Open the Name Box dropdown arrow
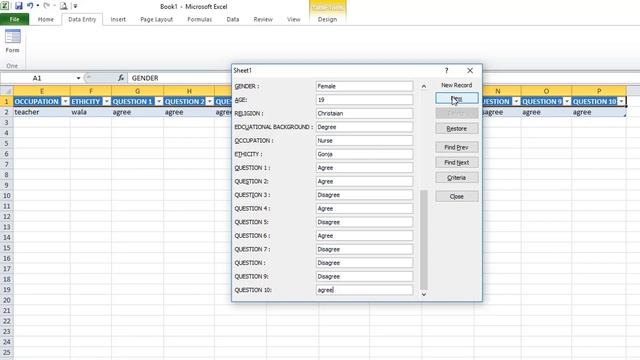 78,78
